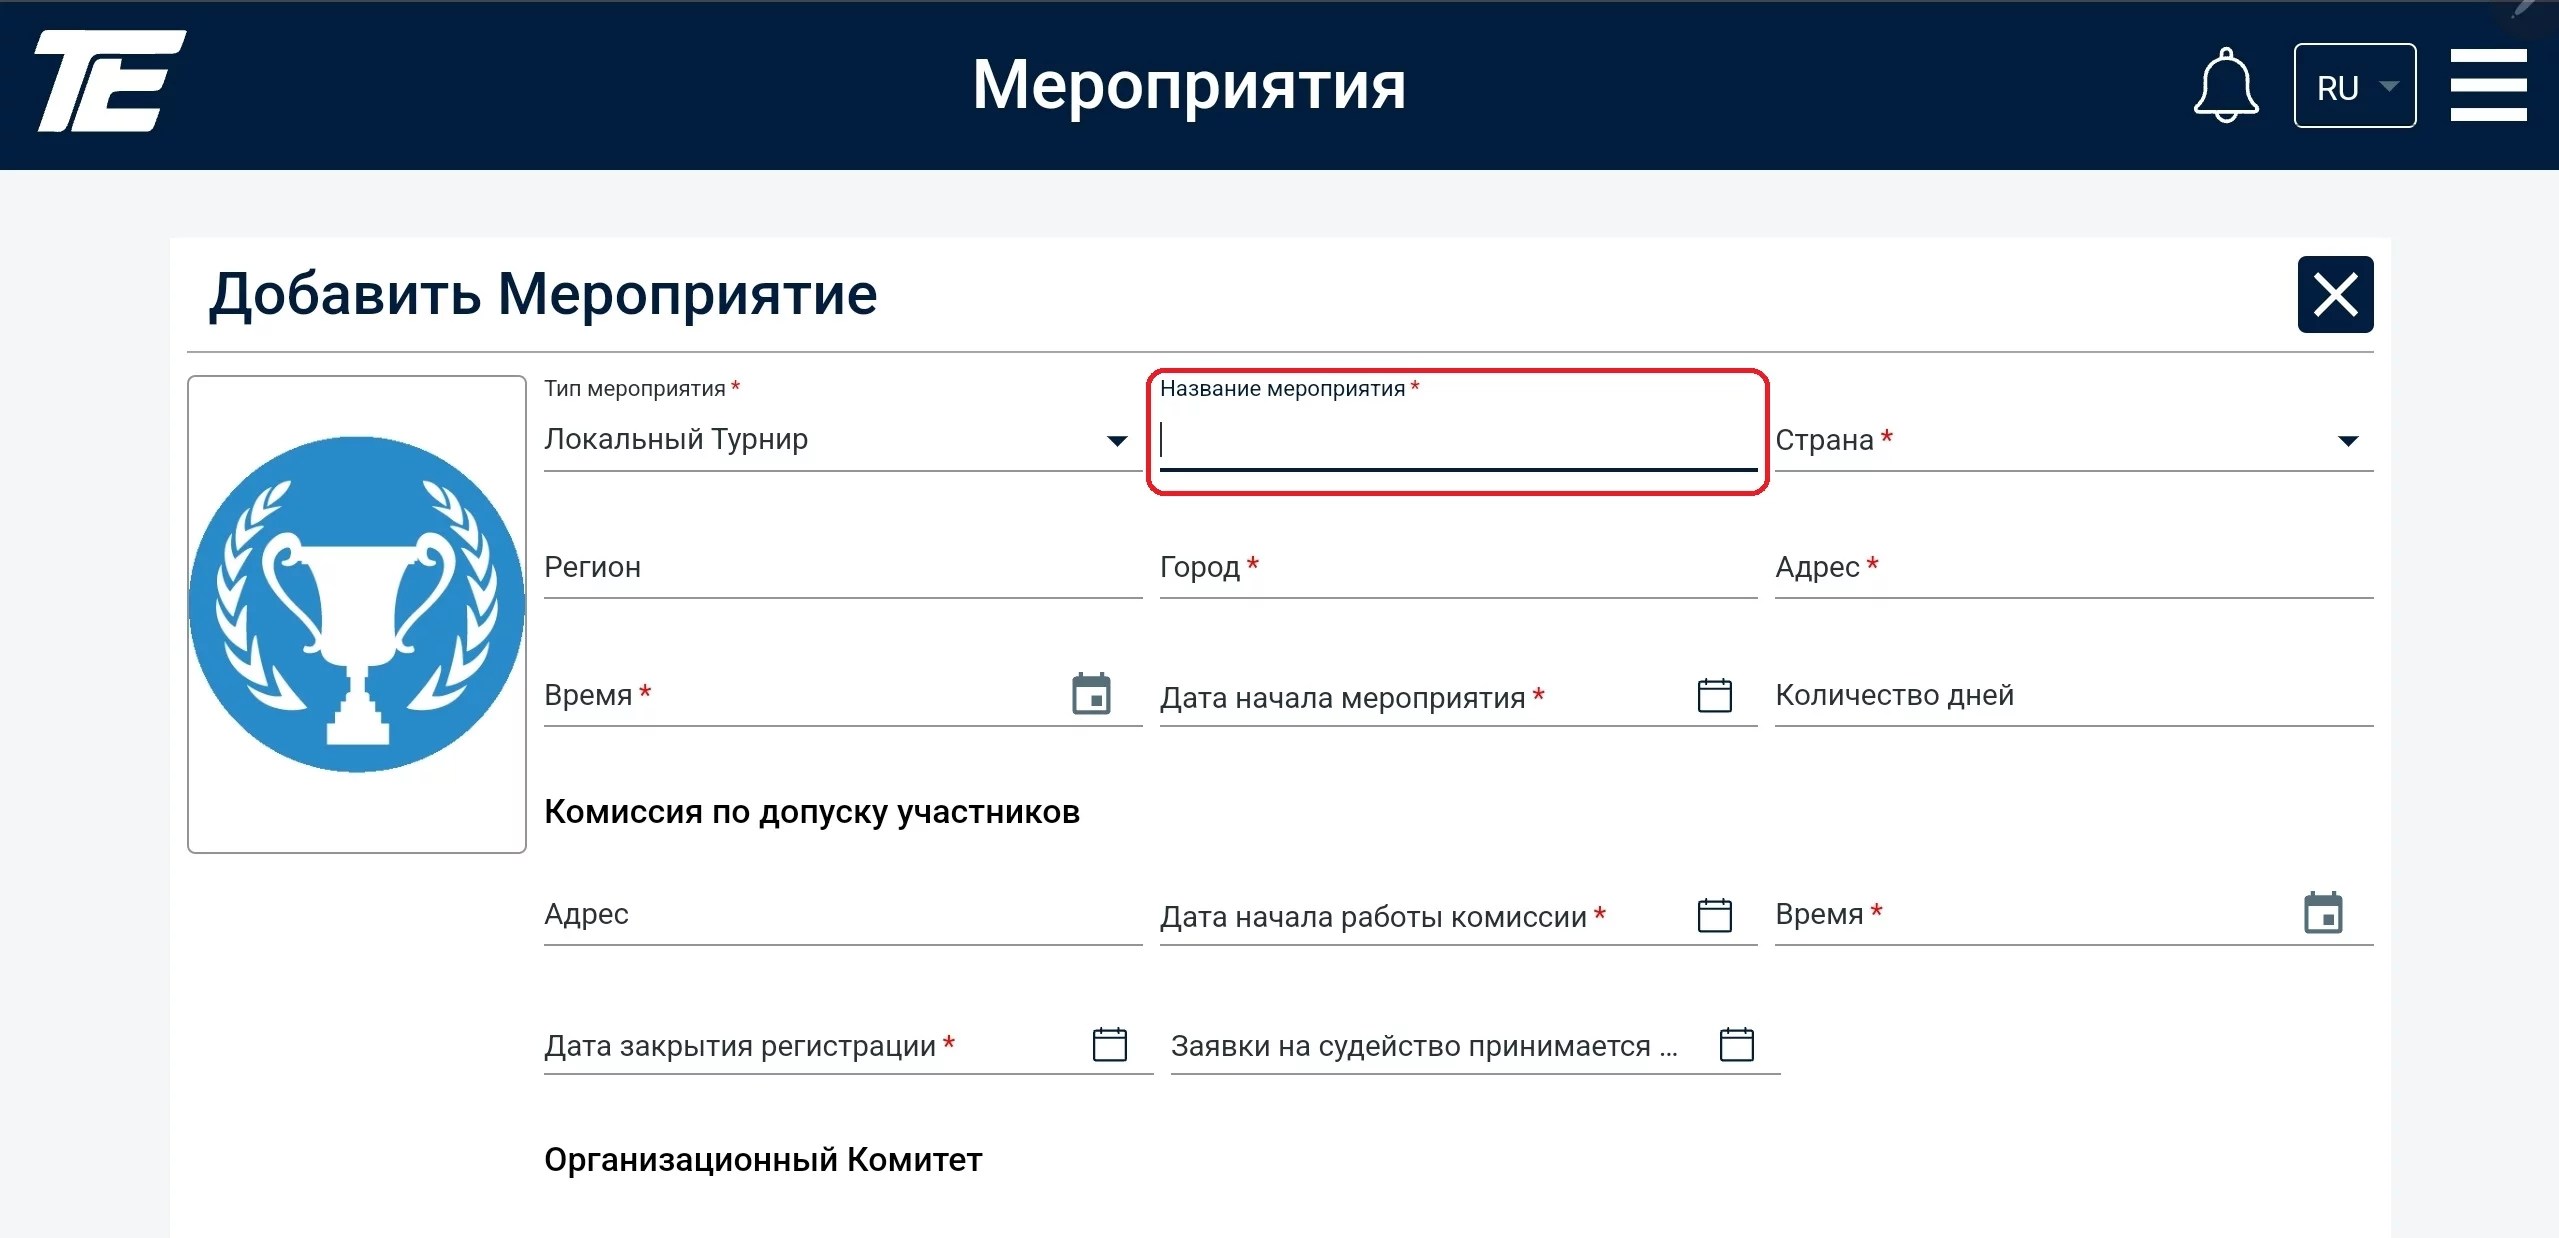Open the RU language selector

click(2354, 86)
